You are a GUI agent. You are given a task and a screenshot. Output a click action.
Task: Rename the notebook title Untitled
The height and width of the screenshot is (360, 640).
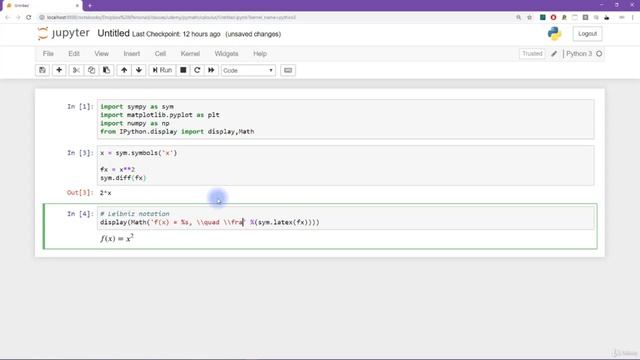[113, 33]
